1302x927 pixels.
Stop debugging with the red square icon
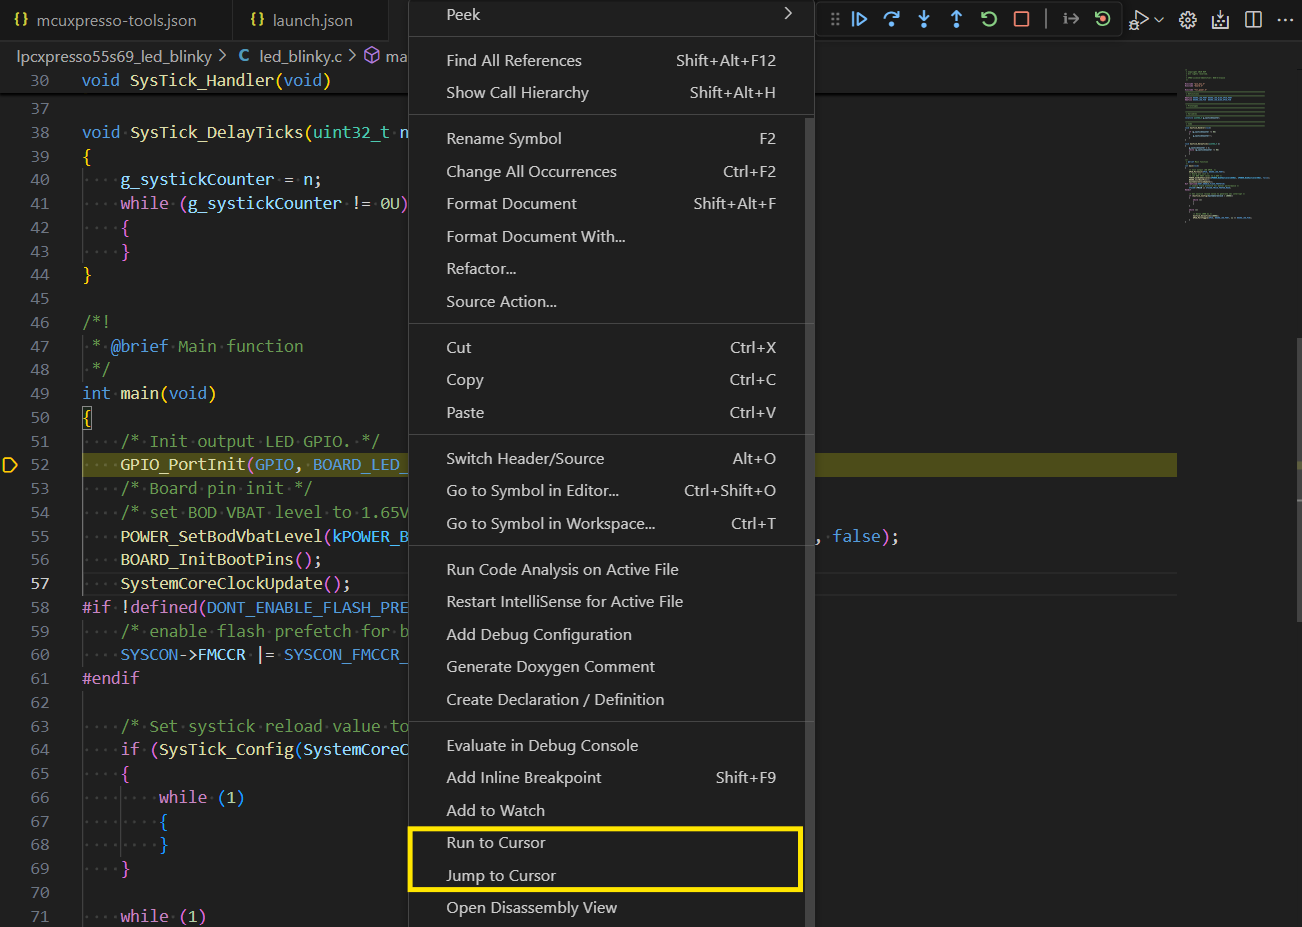[x=1021, y=19]
